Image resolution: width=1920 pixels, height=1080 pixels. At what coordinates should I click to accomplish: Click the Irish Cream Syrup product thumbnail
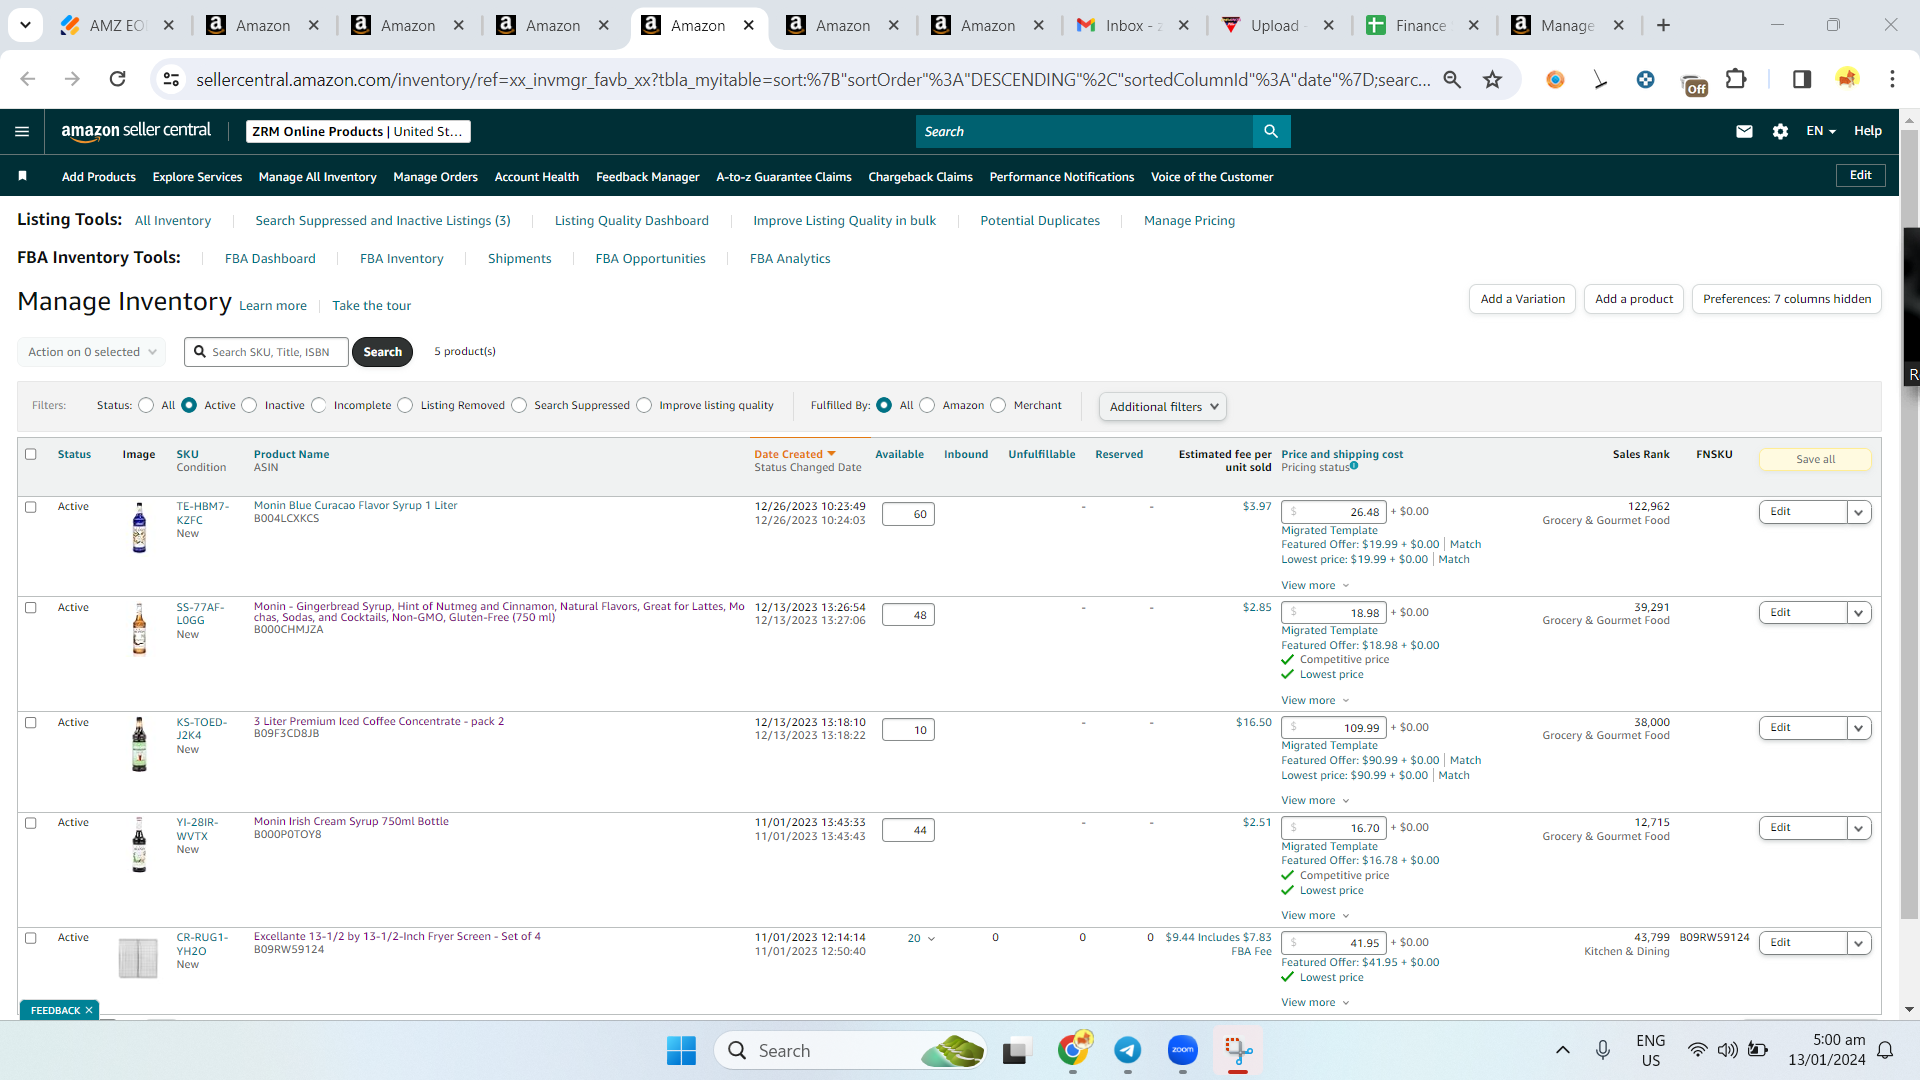(139, 845)
